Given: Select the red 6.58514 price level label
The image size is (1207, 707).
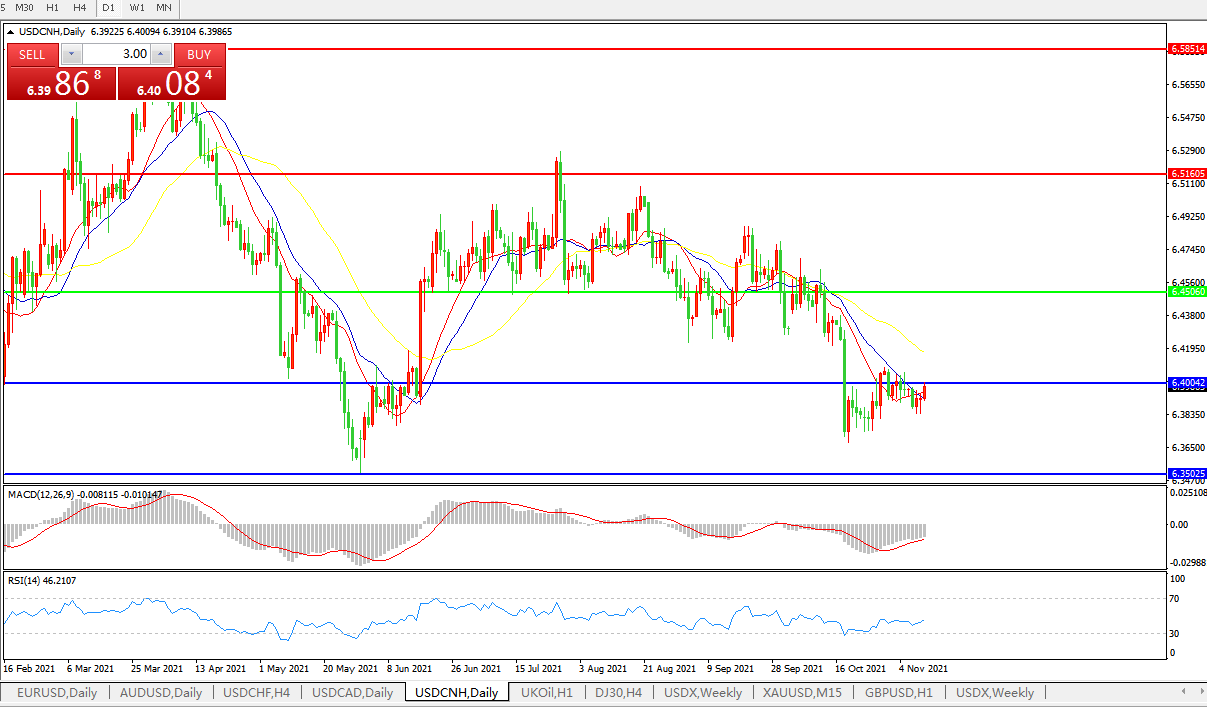Looking at the screenshot, I should tap(1187, 48).
